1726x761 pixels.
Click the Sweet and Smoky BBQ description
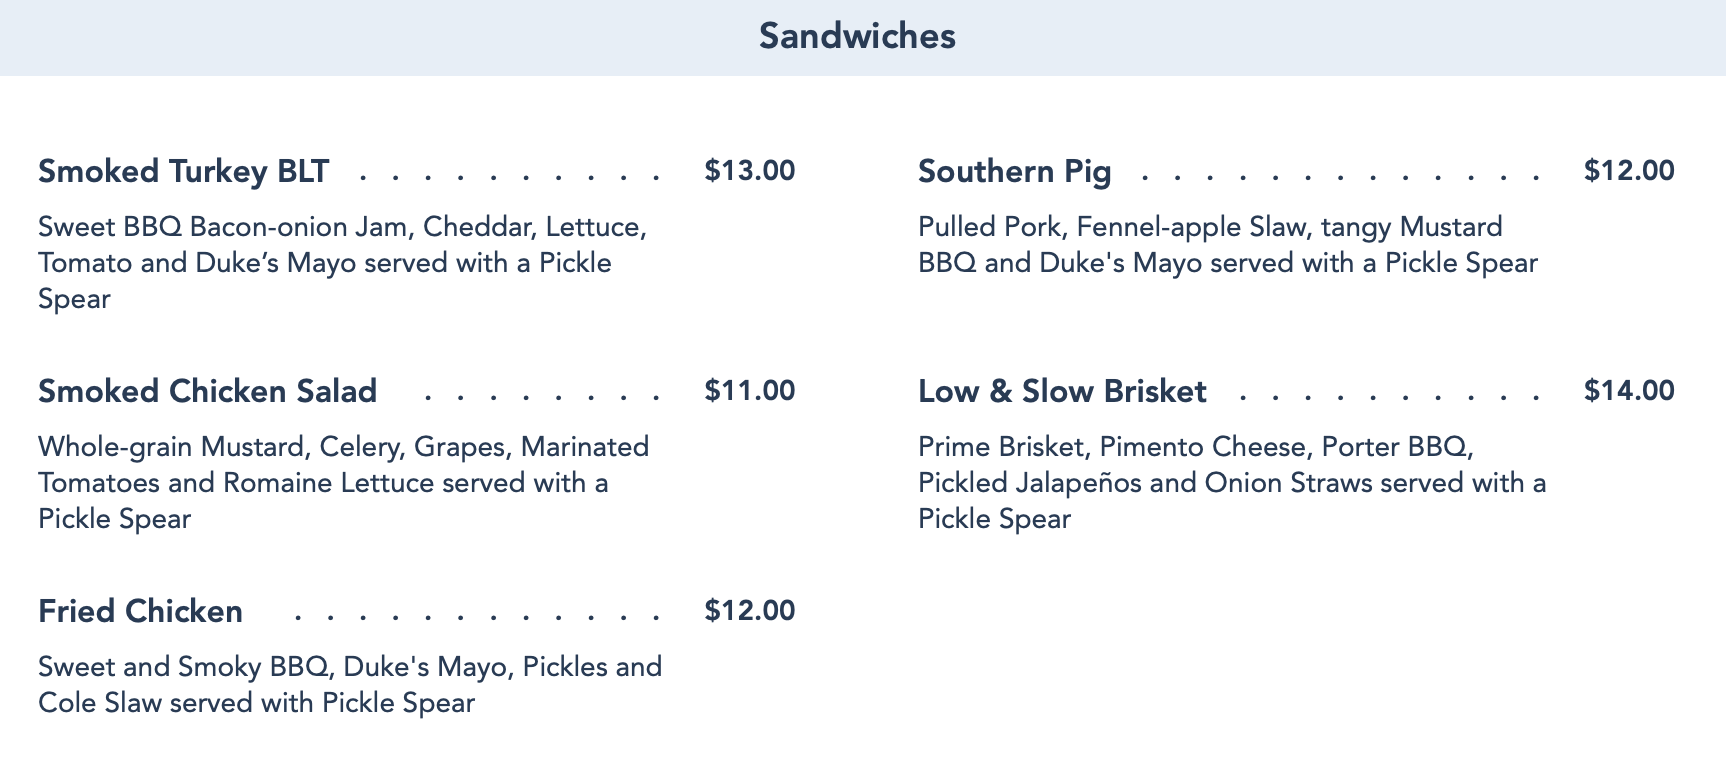[x=349, y=685]
